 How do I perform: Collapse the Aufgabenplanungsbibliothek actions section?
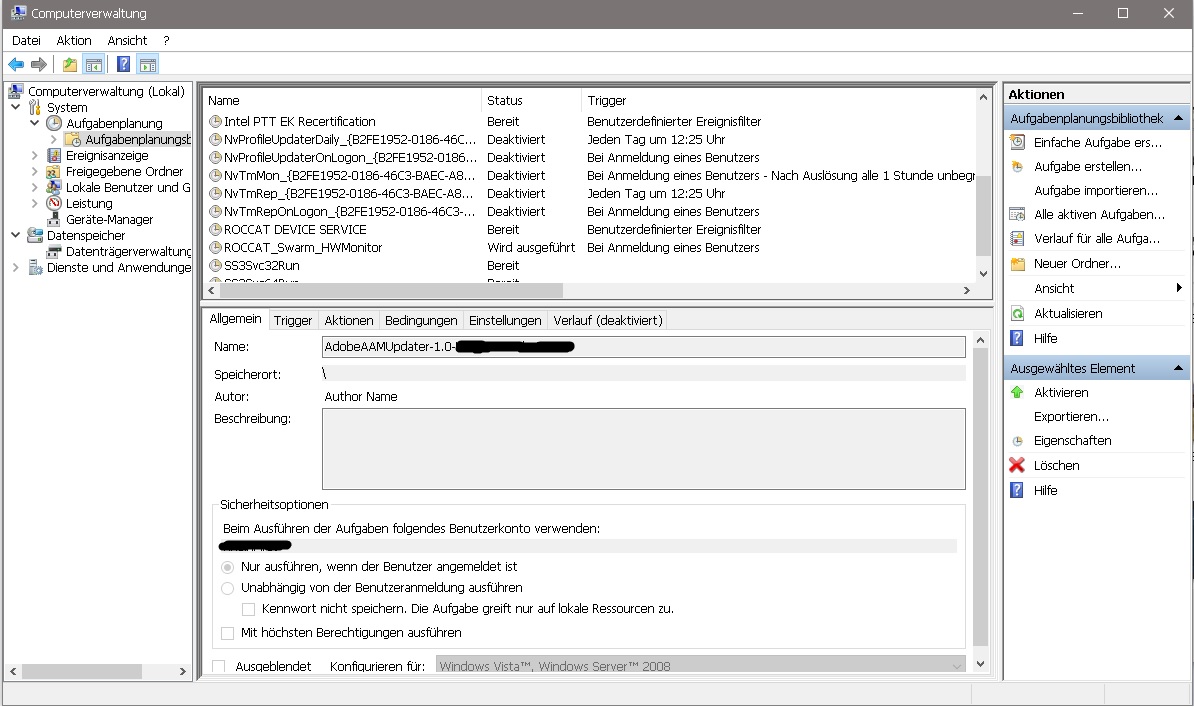tap(1178, 118)
